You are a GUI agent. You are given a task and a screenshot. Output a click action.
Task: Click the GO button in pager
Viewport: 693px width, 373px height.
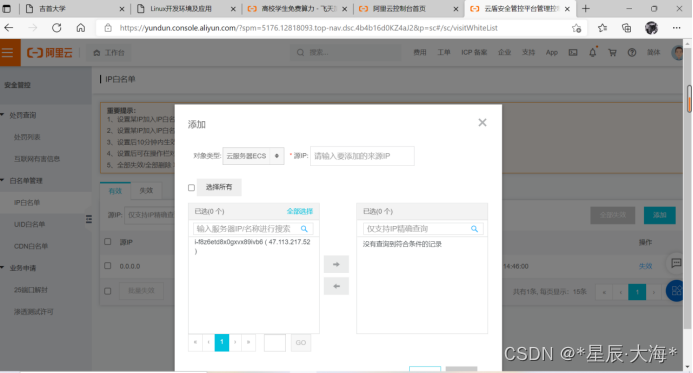point(301,343)
